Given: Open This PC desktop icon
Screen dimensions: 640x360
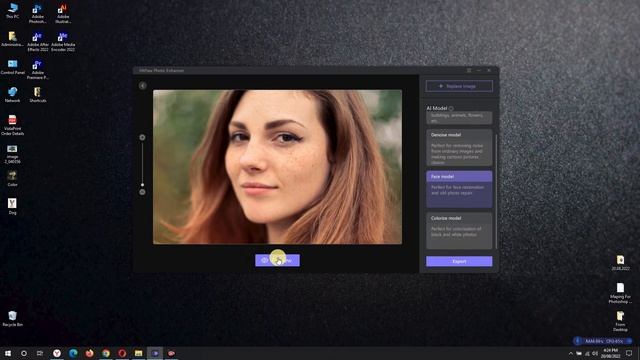Looking at the screenshot, I should 13,11.
